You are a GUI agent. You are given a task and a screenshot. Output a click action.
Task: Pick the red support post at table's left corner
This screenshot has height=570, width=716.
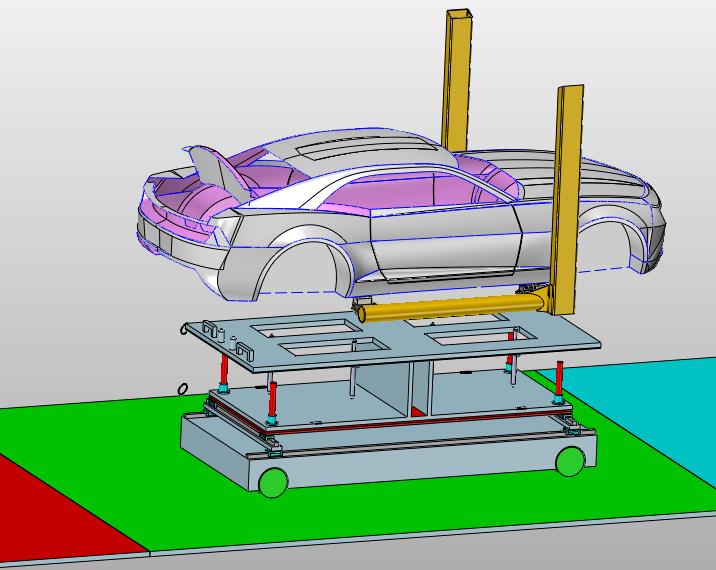tap(224, 371)
